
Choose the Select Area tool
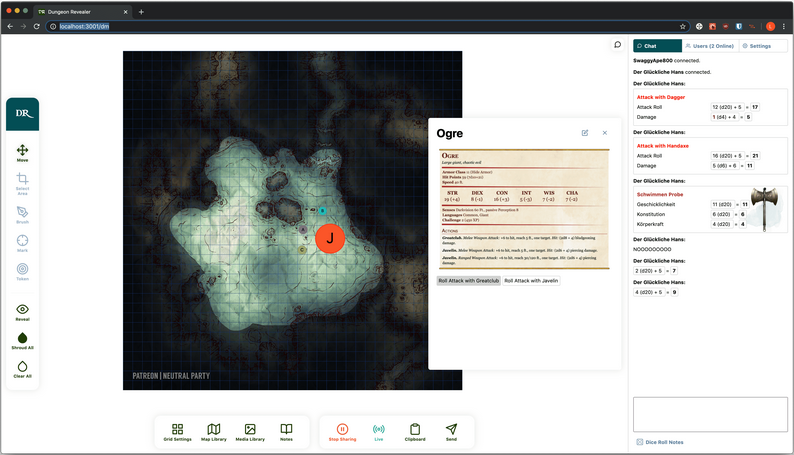(22, 181)
